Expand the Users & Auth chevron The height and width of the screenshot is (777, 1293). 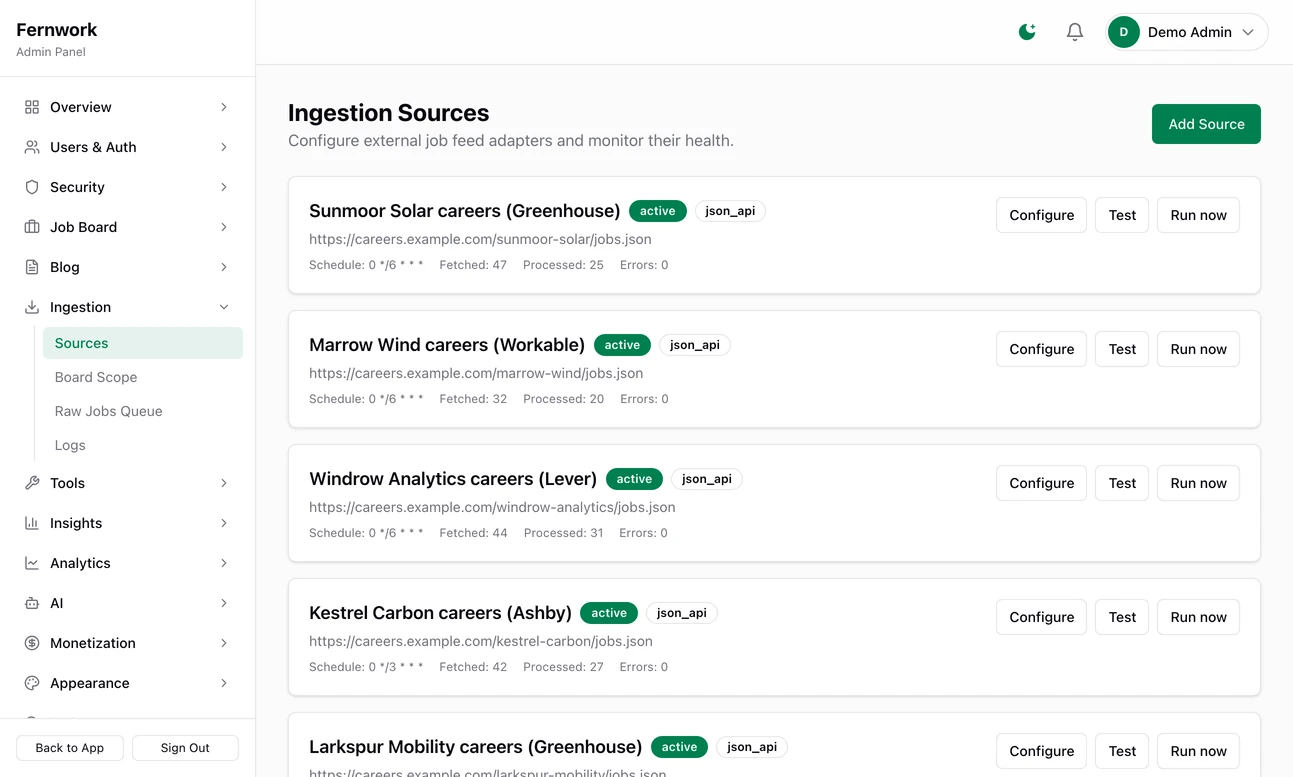click(224, 147)
